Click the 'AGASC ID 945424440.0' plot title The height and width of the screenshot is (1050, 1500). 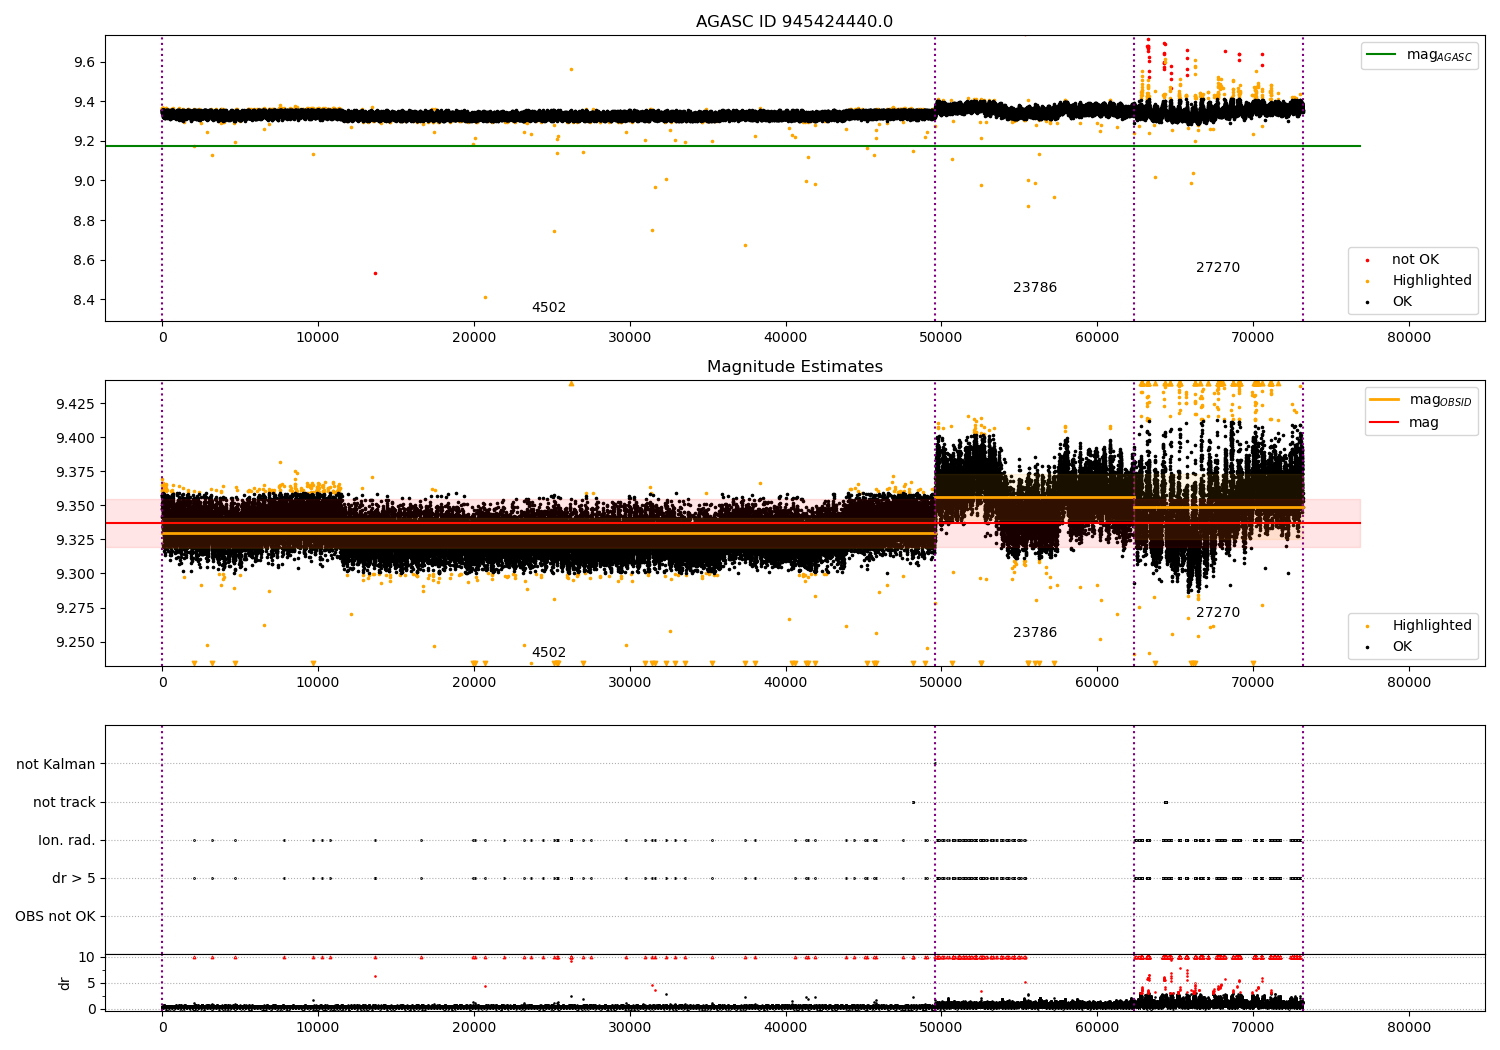[794, 22]
